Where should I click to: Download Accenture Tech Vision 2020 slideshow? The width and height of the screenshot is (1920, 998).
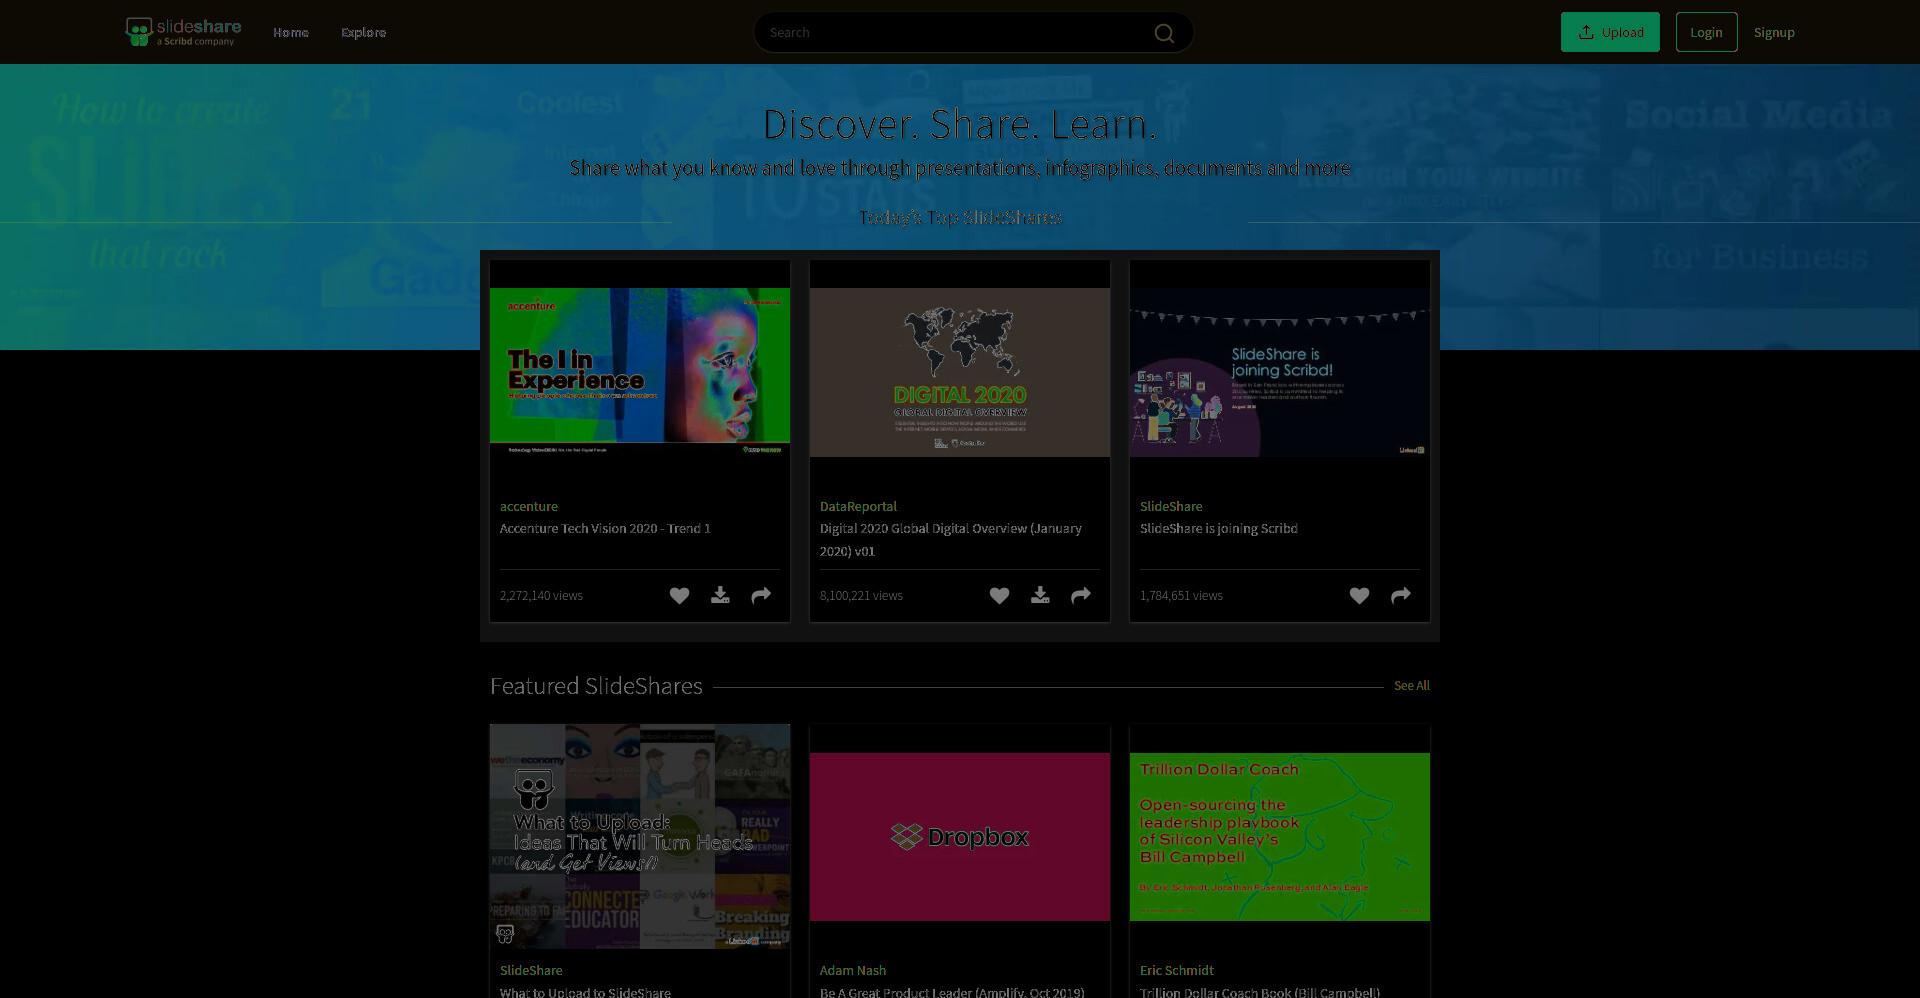[x=720, y=596]
